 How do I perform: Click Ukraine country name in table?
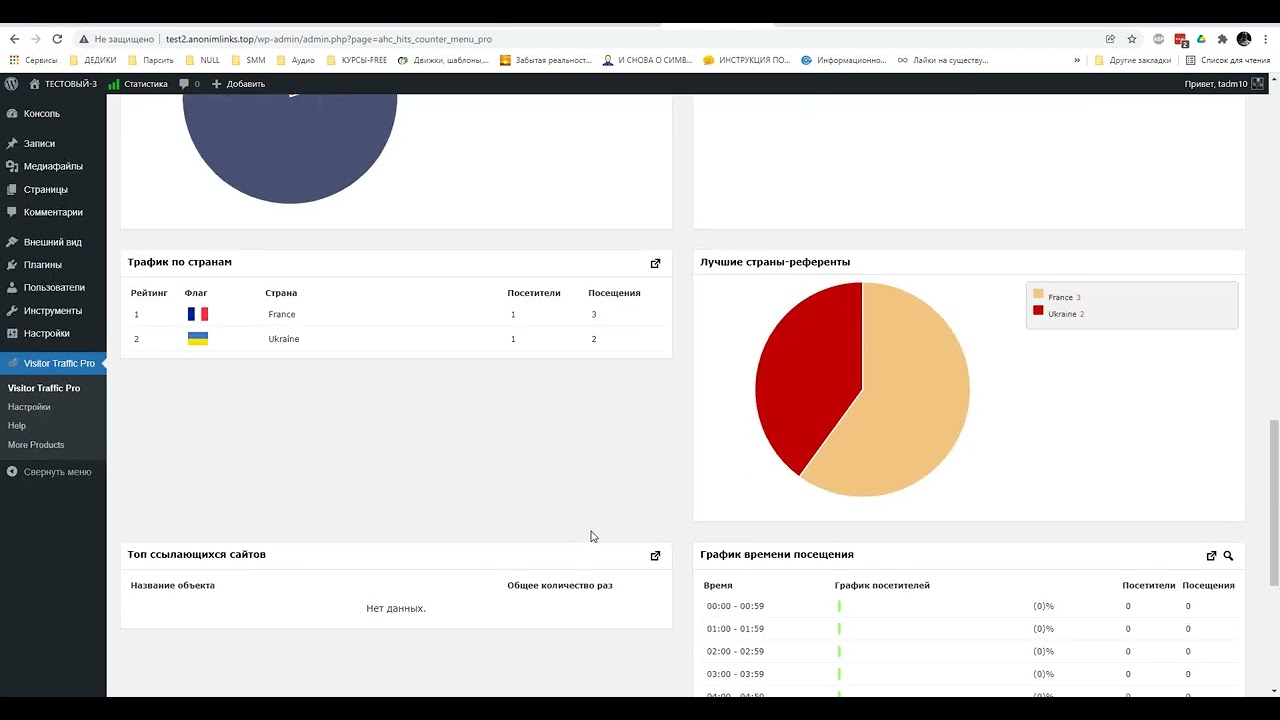tap(284, 339)
